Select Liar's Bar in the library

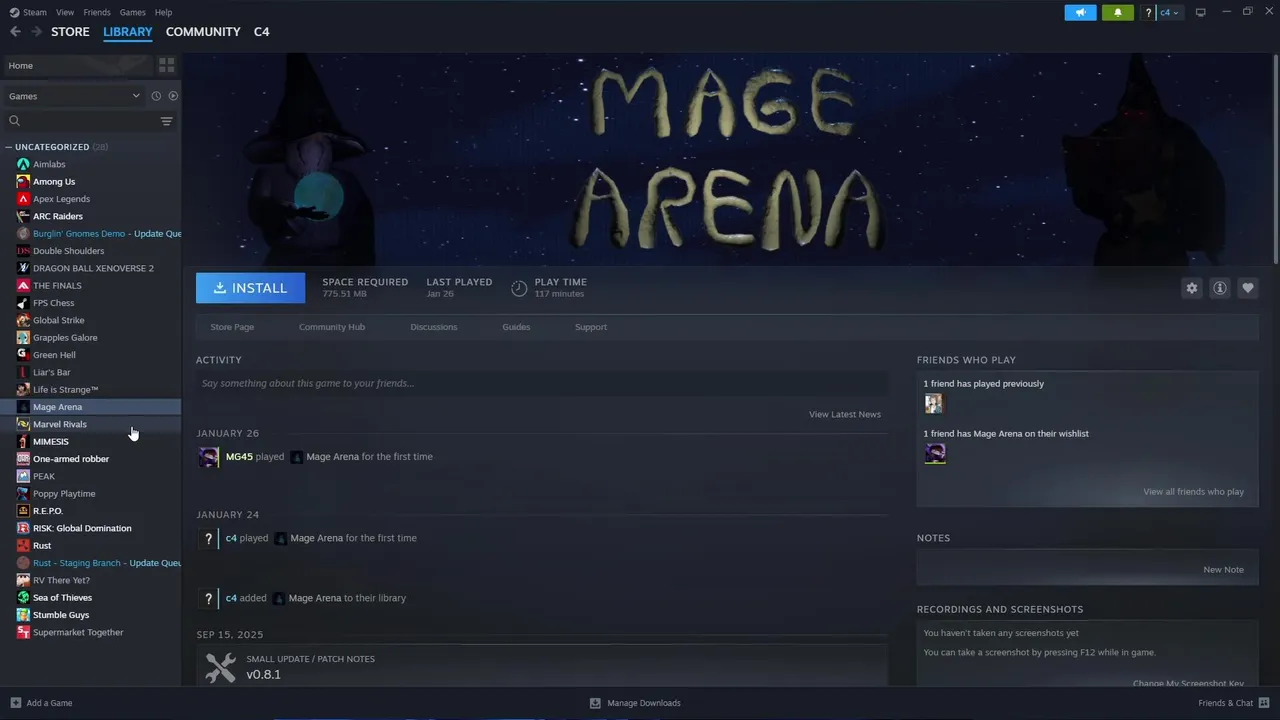pyautogui.click(x=90, y=372)
